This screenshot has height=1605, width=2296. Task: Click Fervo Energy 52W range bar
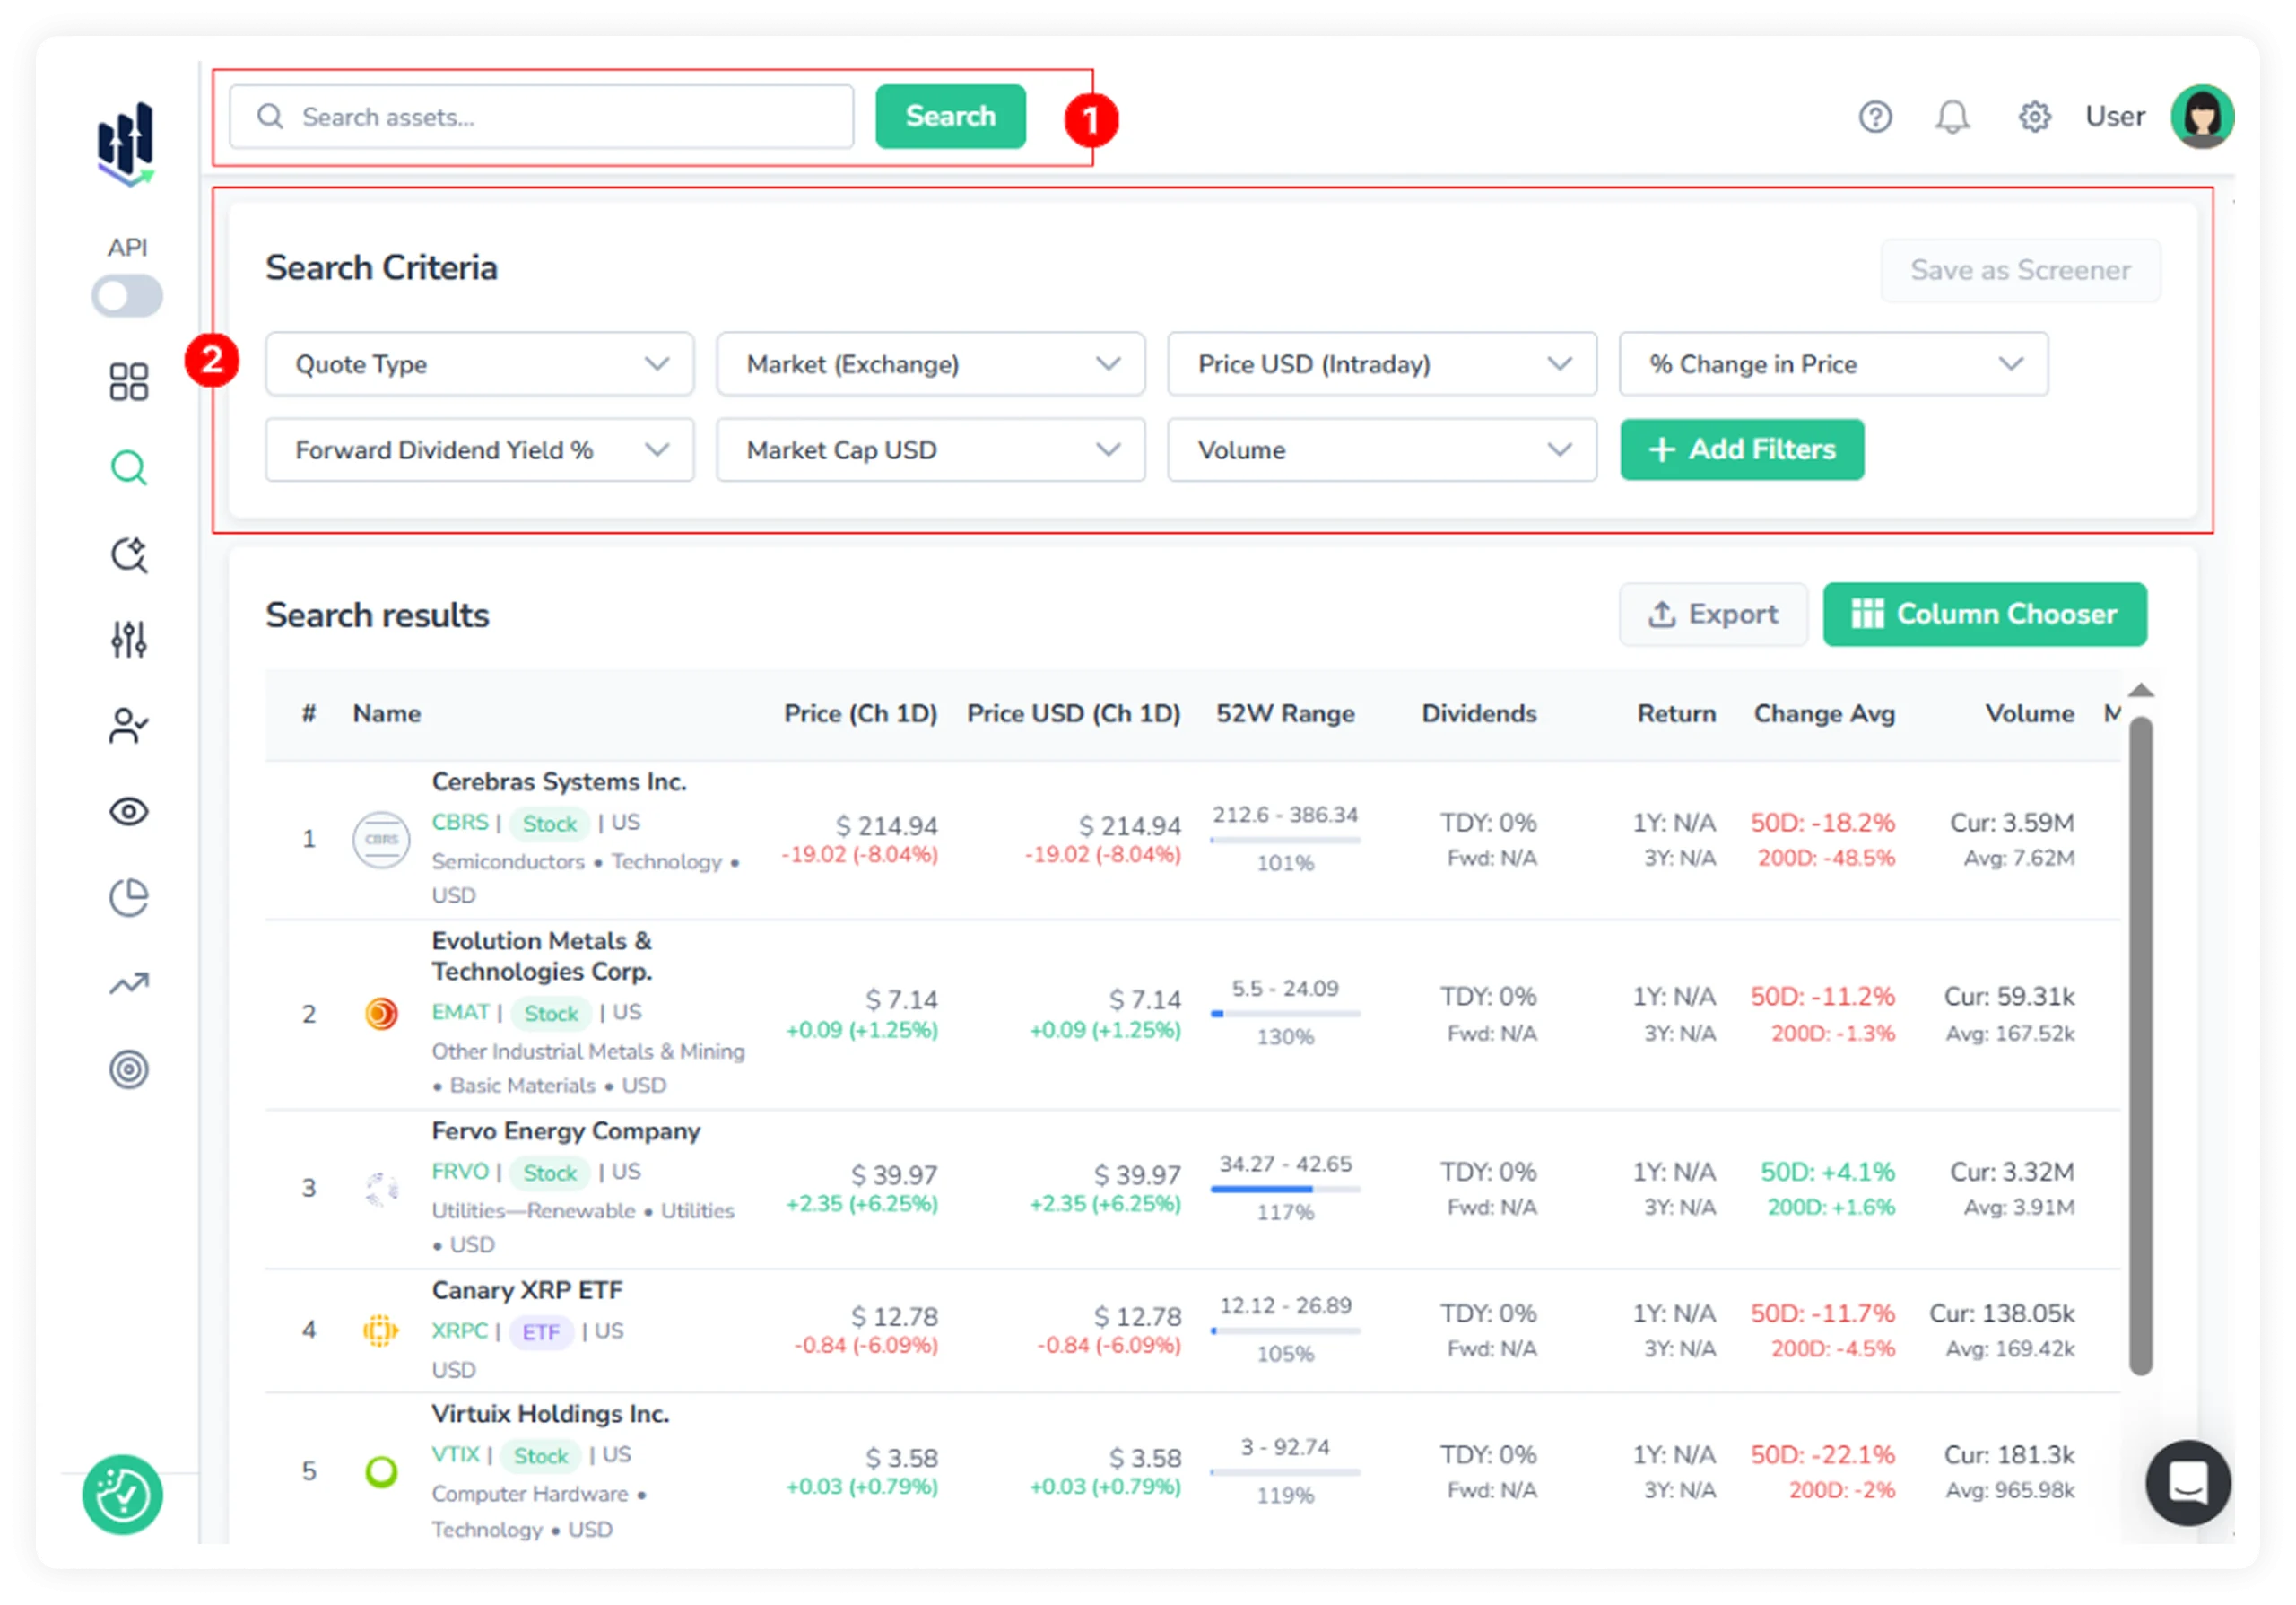[x=1285, y=1189]
